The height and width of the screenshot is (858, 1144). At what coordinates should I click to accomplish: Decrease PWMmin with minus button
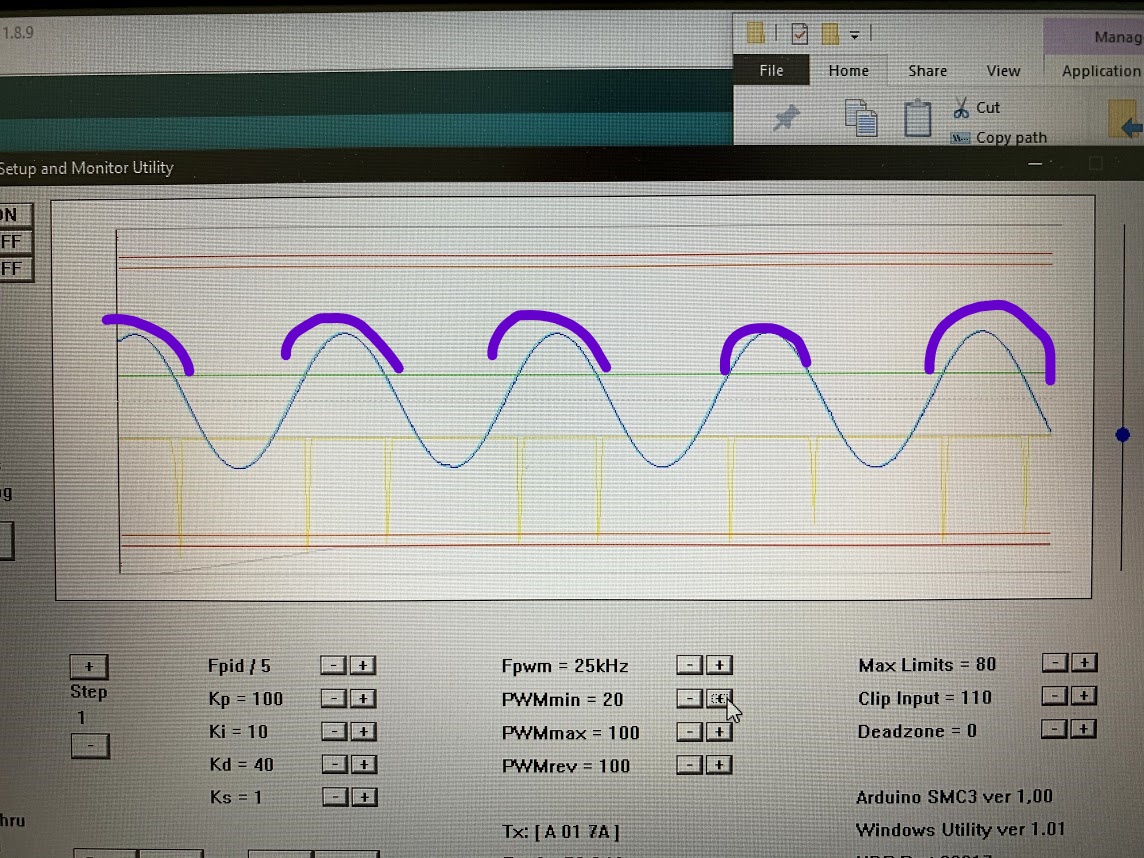(x=689, y=698)
